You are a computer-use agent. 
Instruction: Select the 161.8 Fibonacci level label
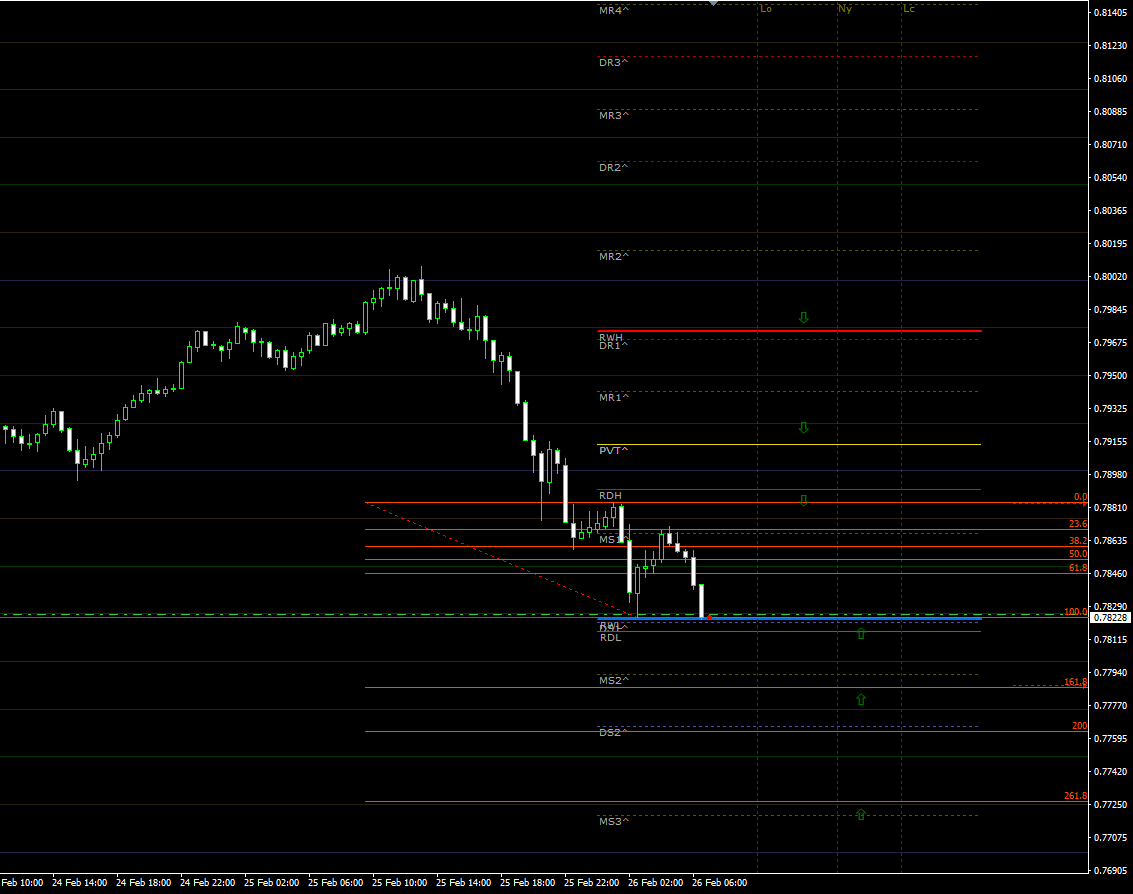click(1076, 682)
